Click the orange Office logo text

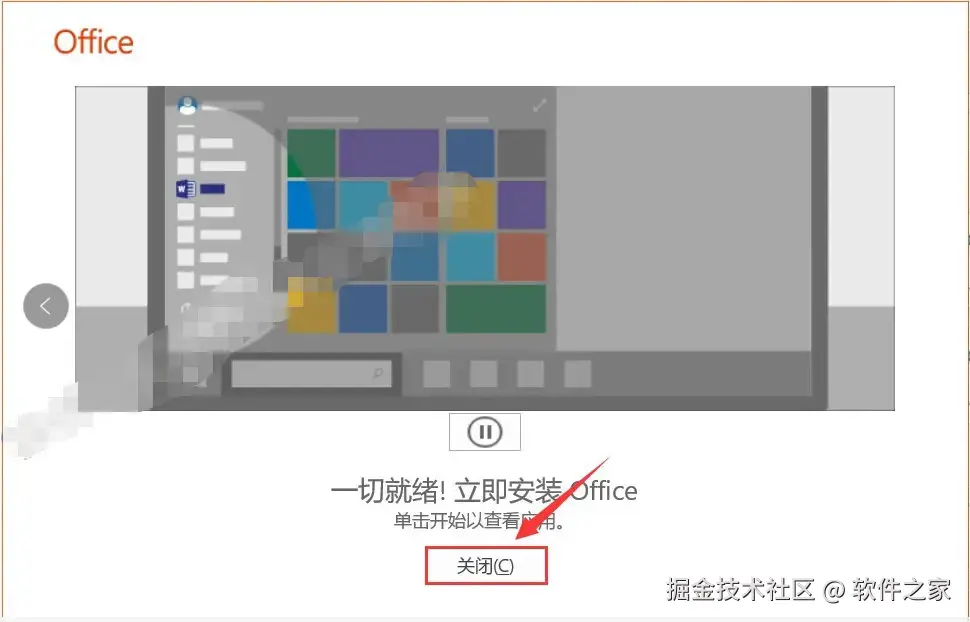pyautogui.click(x=93, y=42)
